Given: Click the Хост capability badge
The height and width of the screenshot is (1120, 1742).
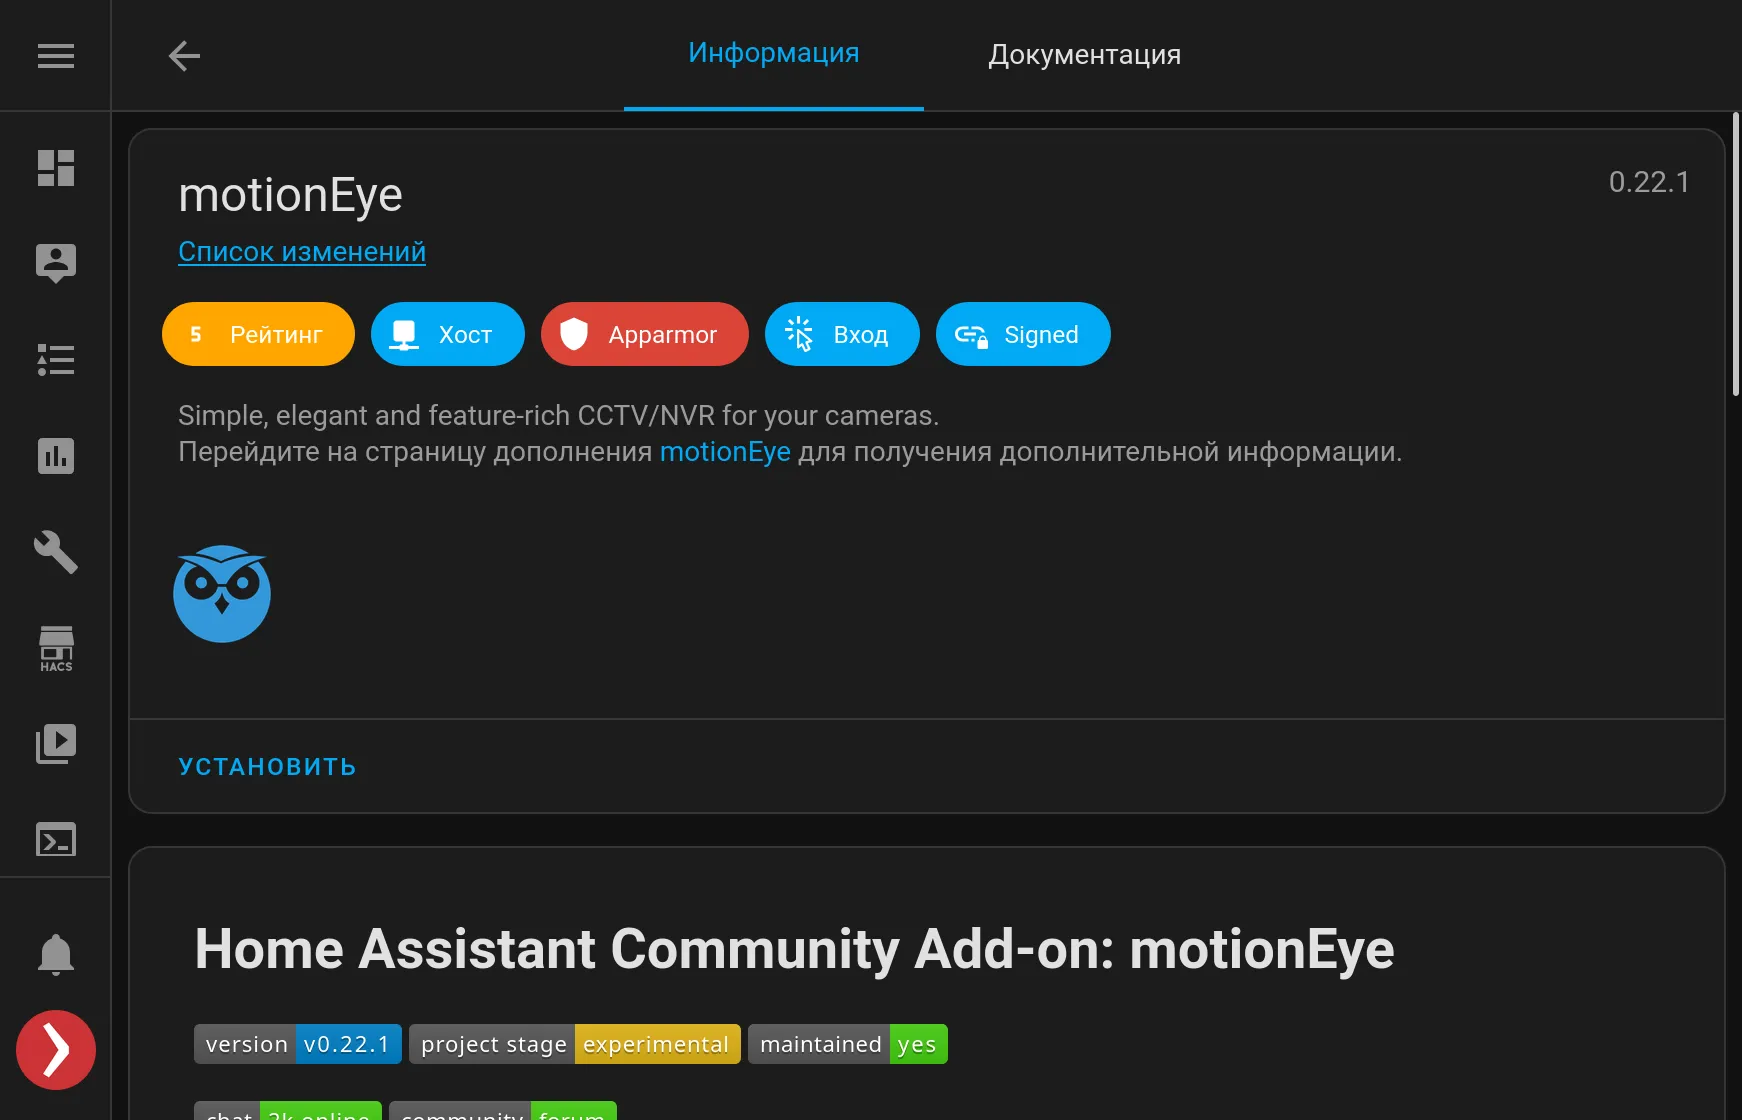Looking at the screenshot, I should click(x=448, y=334).
